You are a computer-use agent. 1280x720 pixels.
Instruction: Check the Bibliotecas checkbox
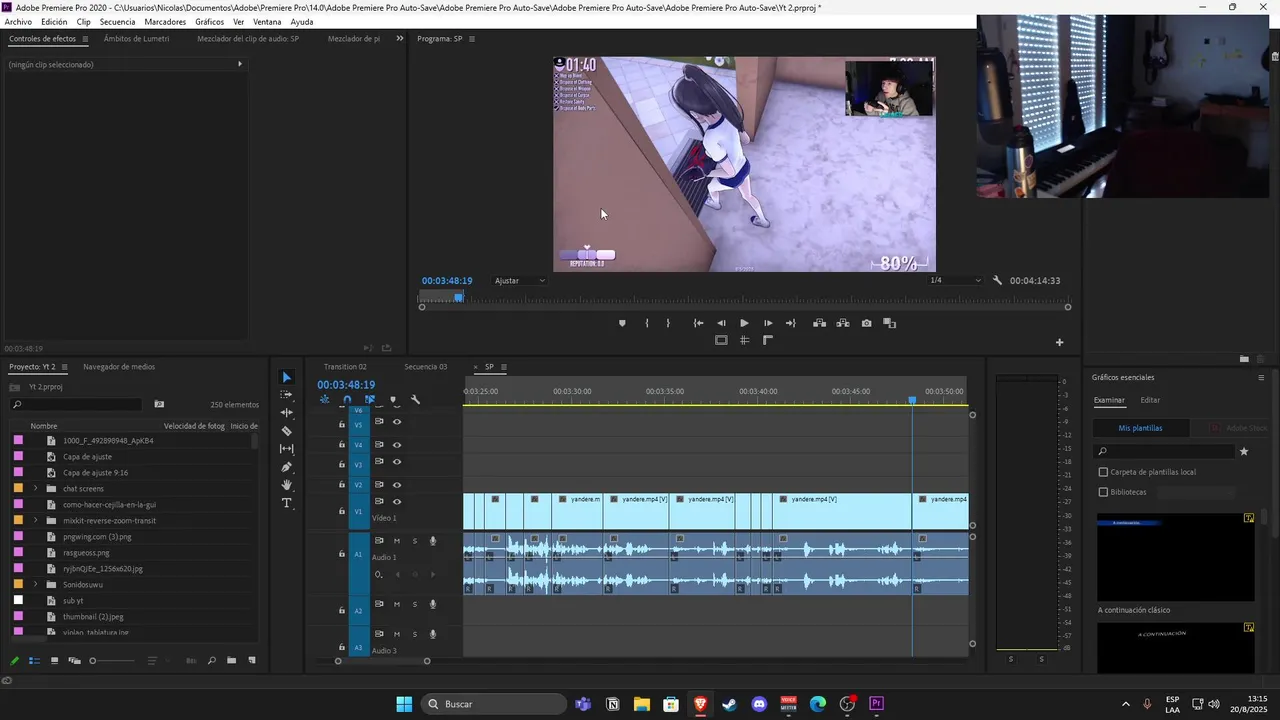(1104, 492)
